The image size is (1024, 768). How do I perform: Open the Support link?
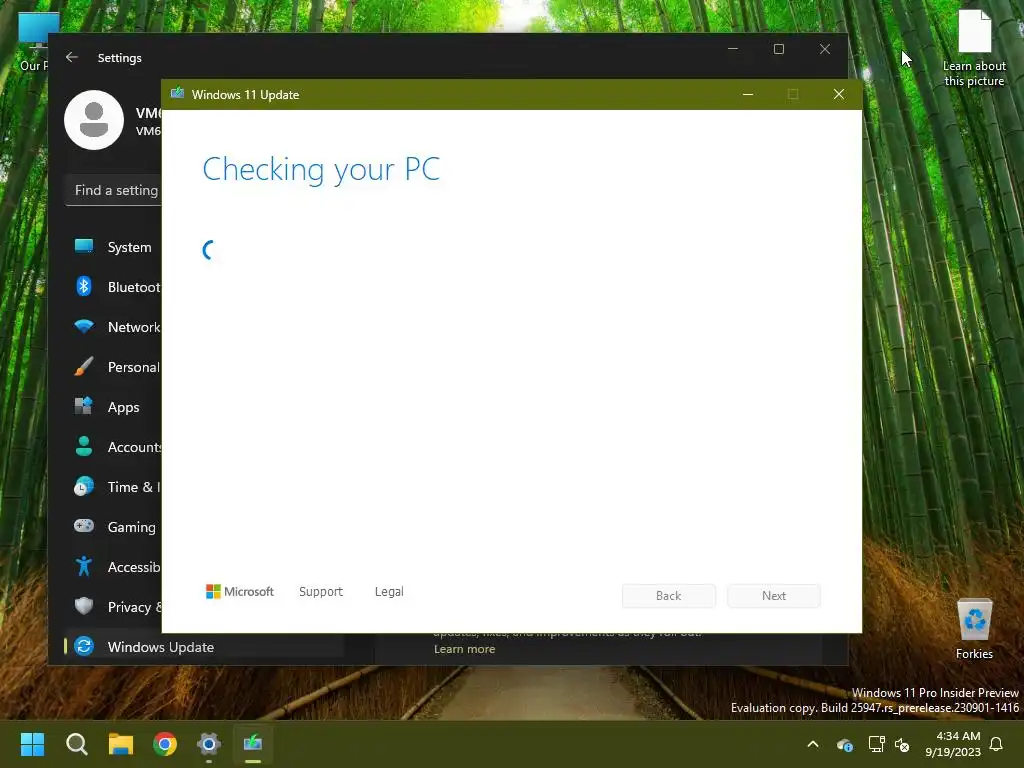point(321,592)
